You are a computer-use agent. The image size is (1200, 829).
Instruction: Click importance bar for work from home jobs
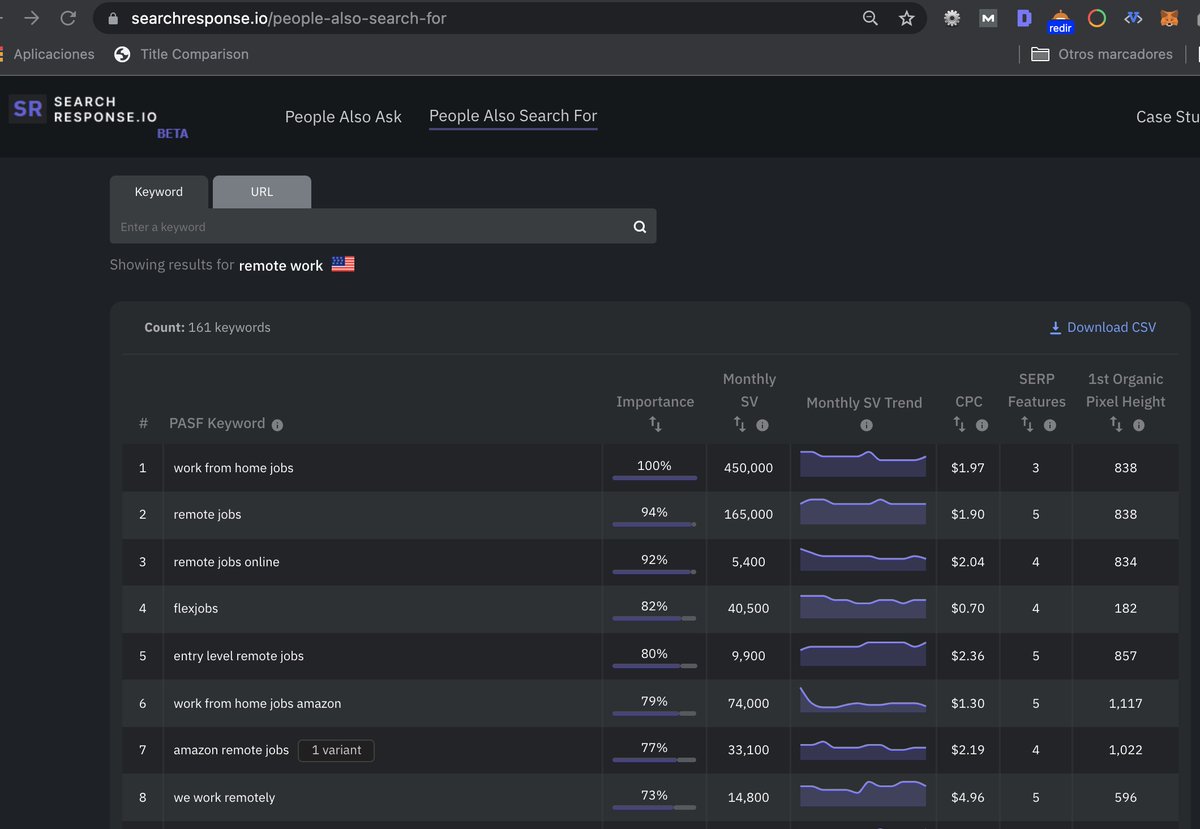[x=655, y=478]
